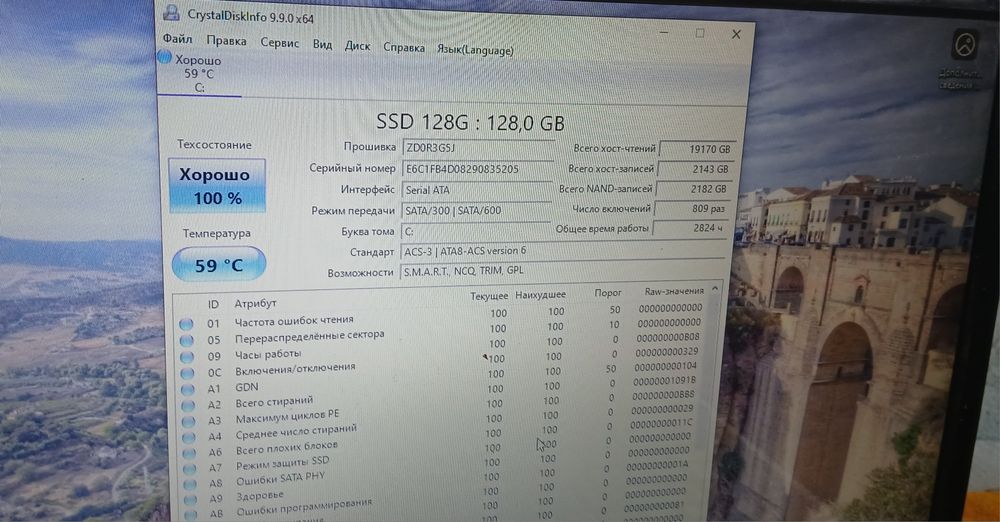The width and height of the screenshot is (1000, 522).
Task: Click the drive status circle next to Хорошо
Action: coord(165,57)
